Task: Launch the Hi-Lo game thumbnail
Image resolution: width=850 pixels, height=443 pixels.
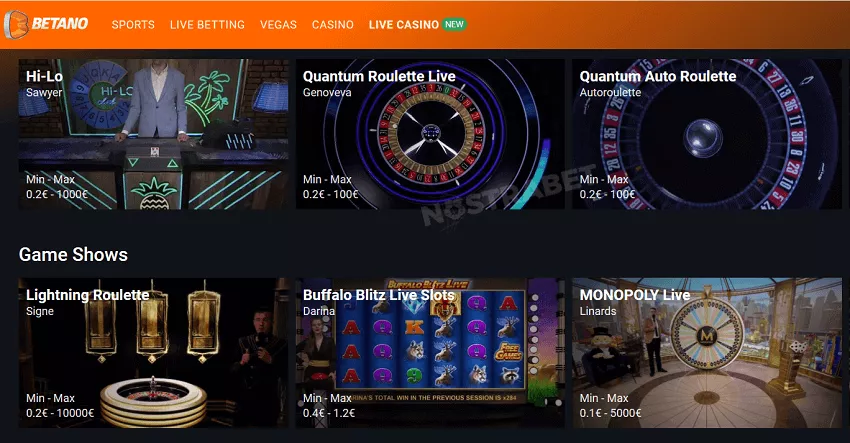Action: pyautogui.click(x=153, y=134)
